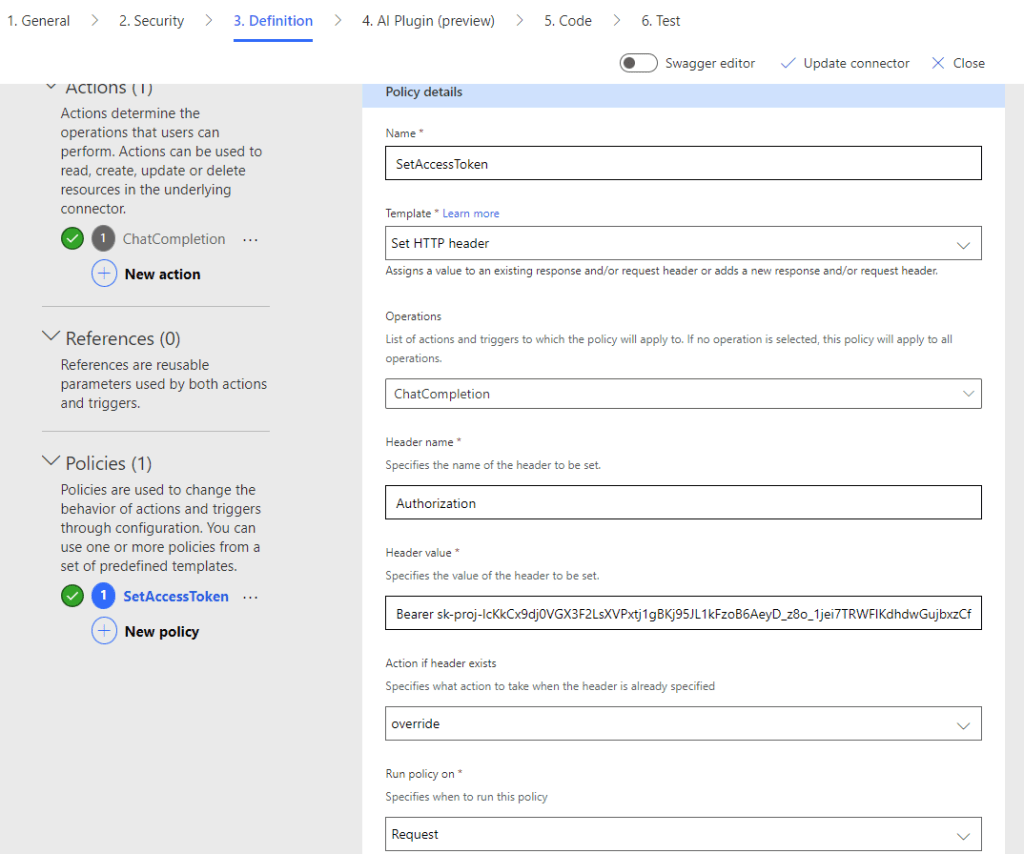
Task: Click the green checkmark beside SetAccessToken policy
Action: coord(72,597)
